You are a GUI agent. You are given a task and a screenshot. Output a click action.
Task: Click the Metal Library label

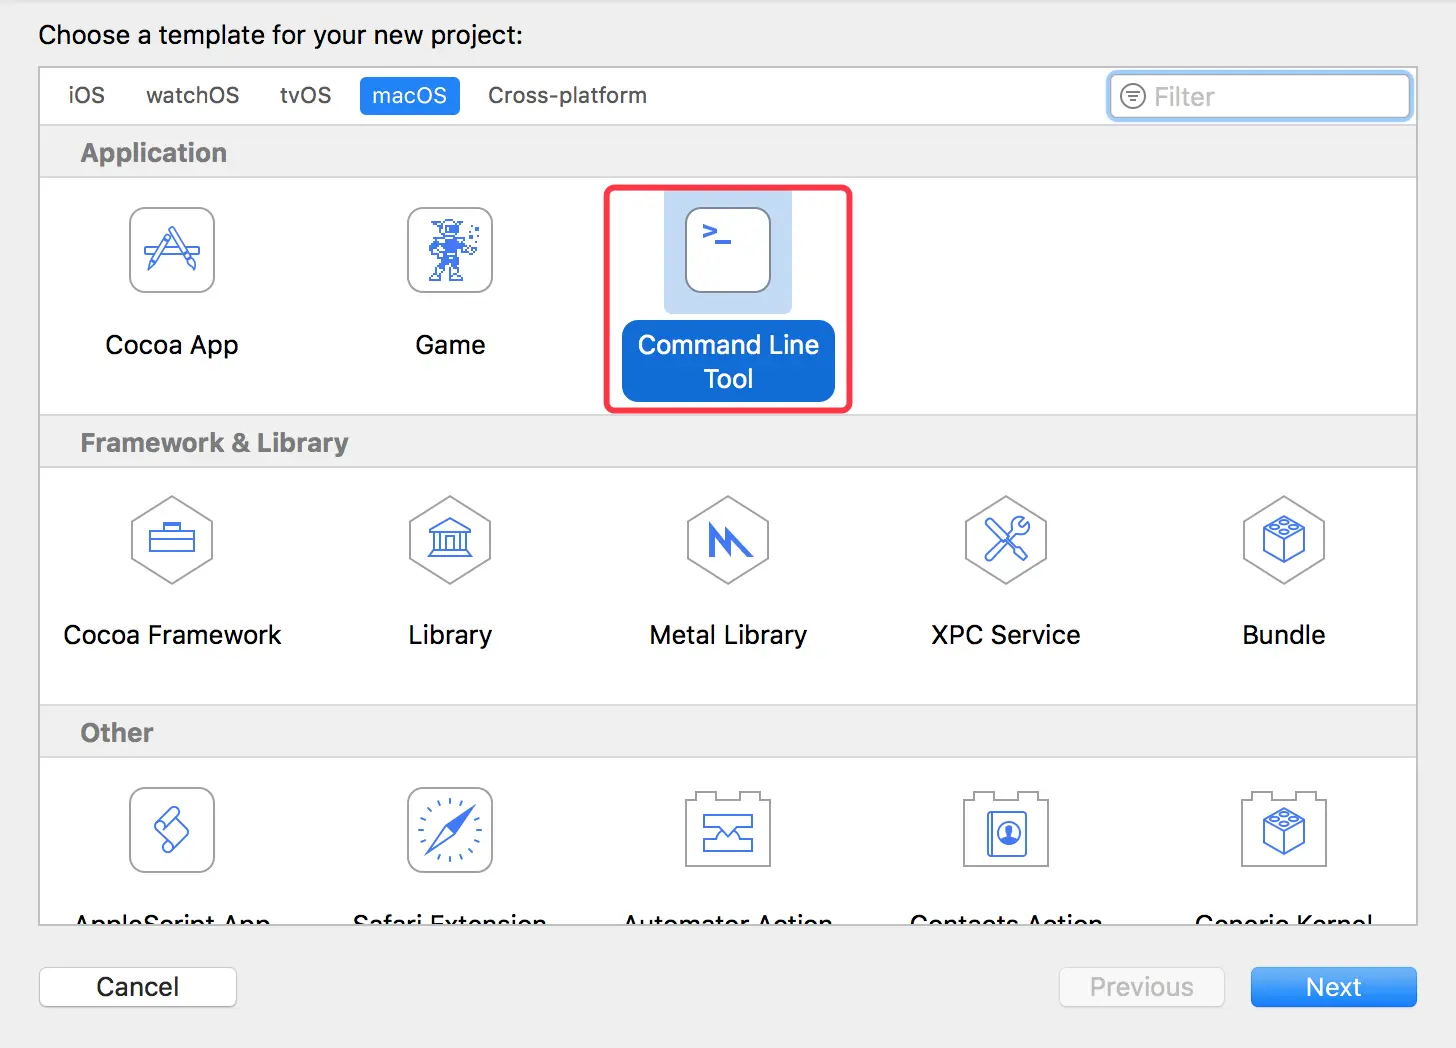click(x=728, y=635)
